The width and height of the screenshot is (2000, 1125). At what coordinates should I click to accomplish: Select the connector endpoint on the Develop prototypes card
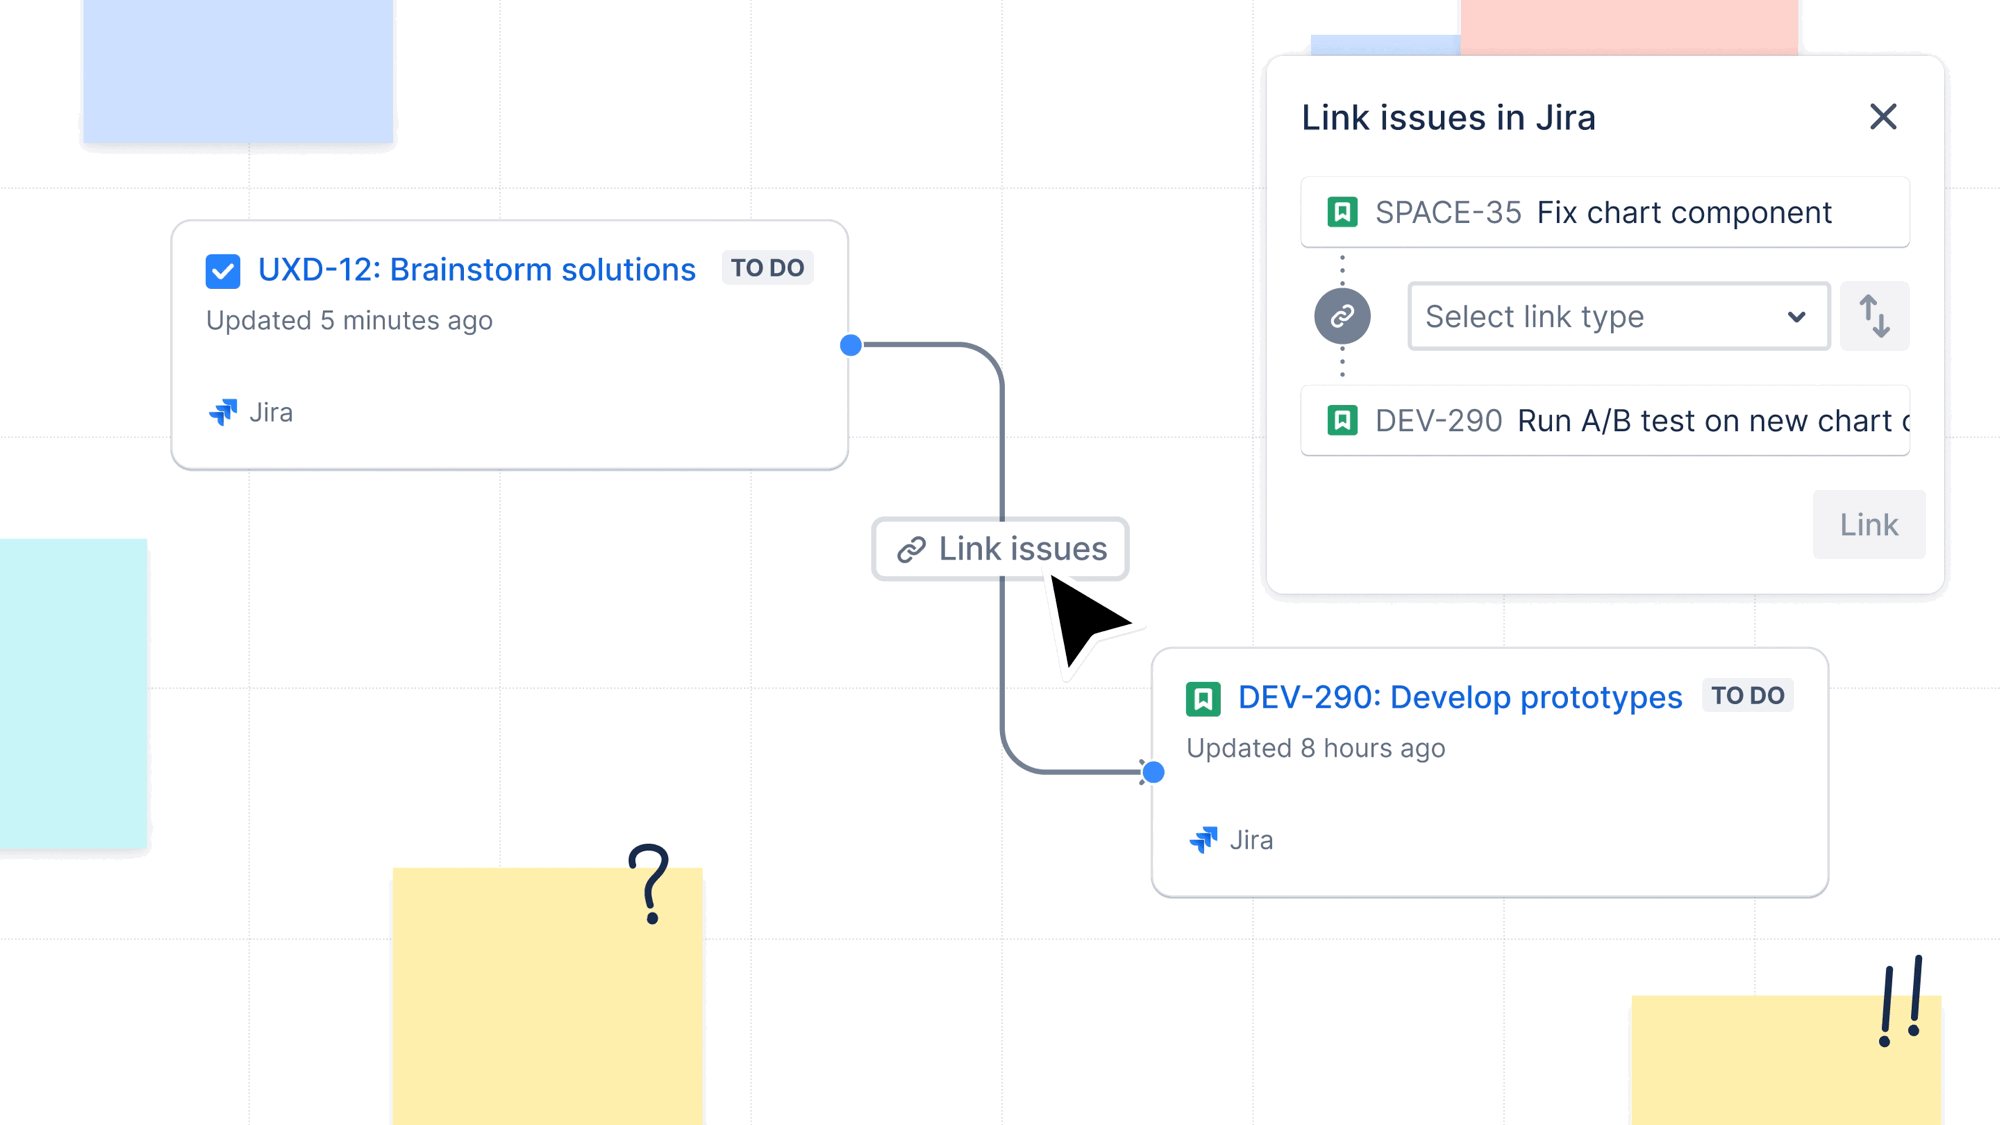click(x=1153, y=772)
